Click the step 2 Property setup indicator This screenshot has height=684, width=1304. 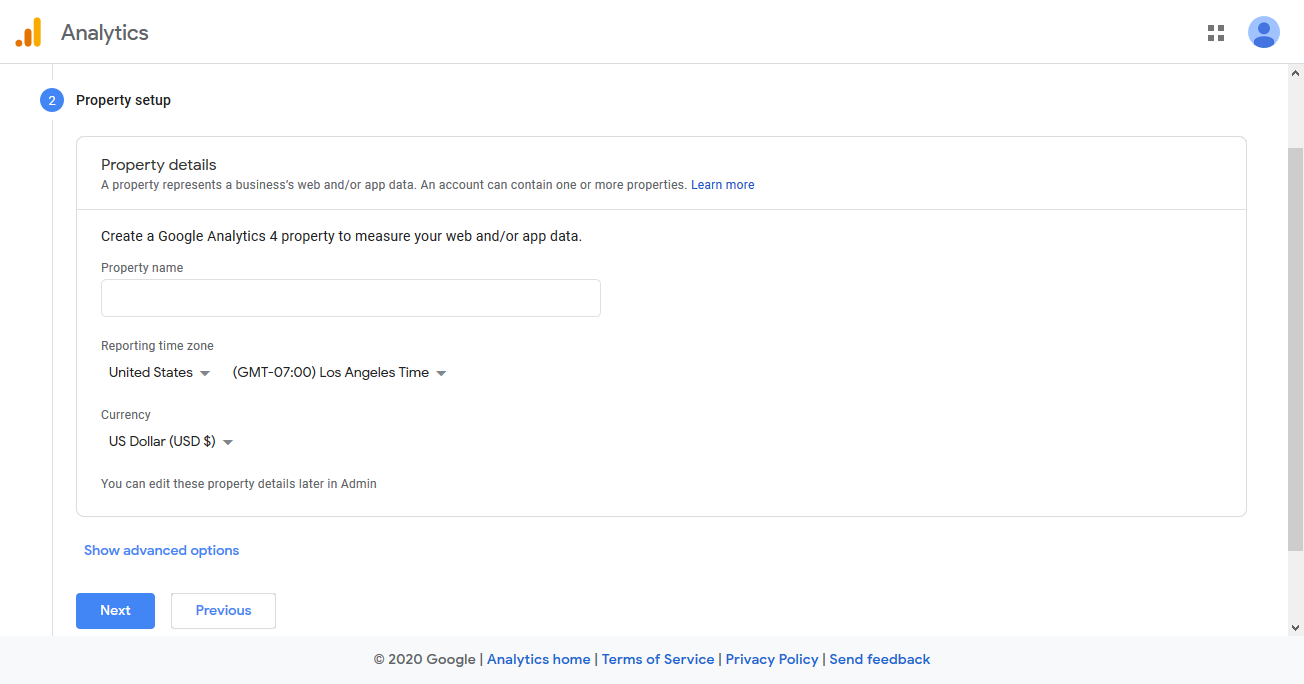[51, 100]
